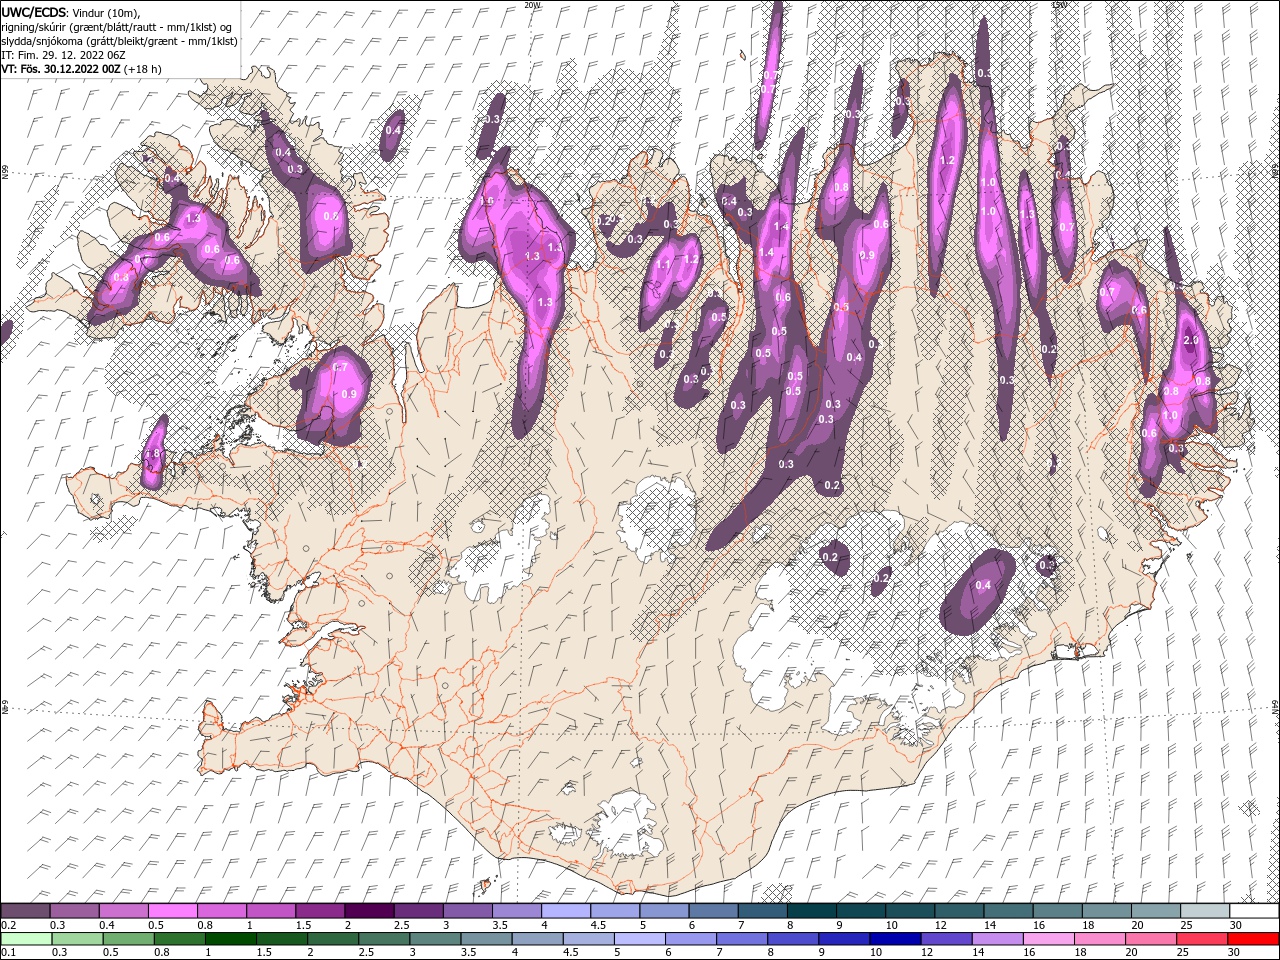Click the '0.1' label under the rain scale

point(8,953)
